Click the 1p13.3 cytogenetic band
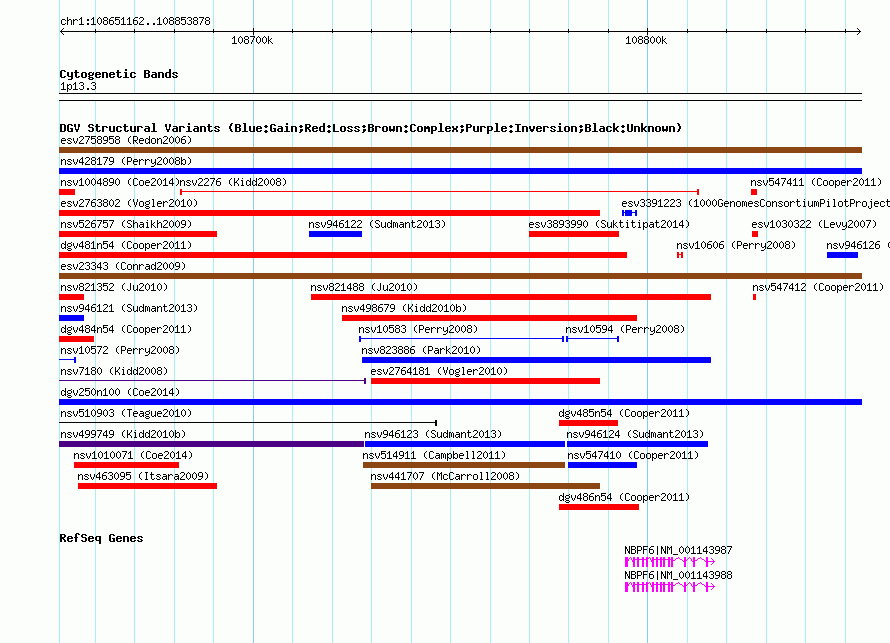This screenshot has width=890, height=643. pyautogui.click(x=460, y=97)
